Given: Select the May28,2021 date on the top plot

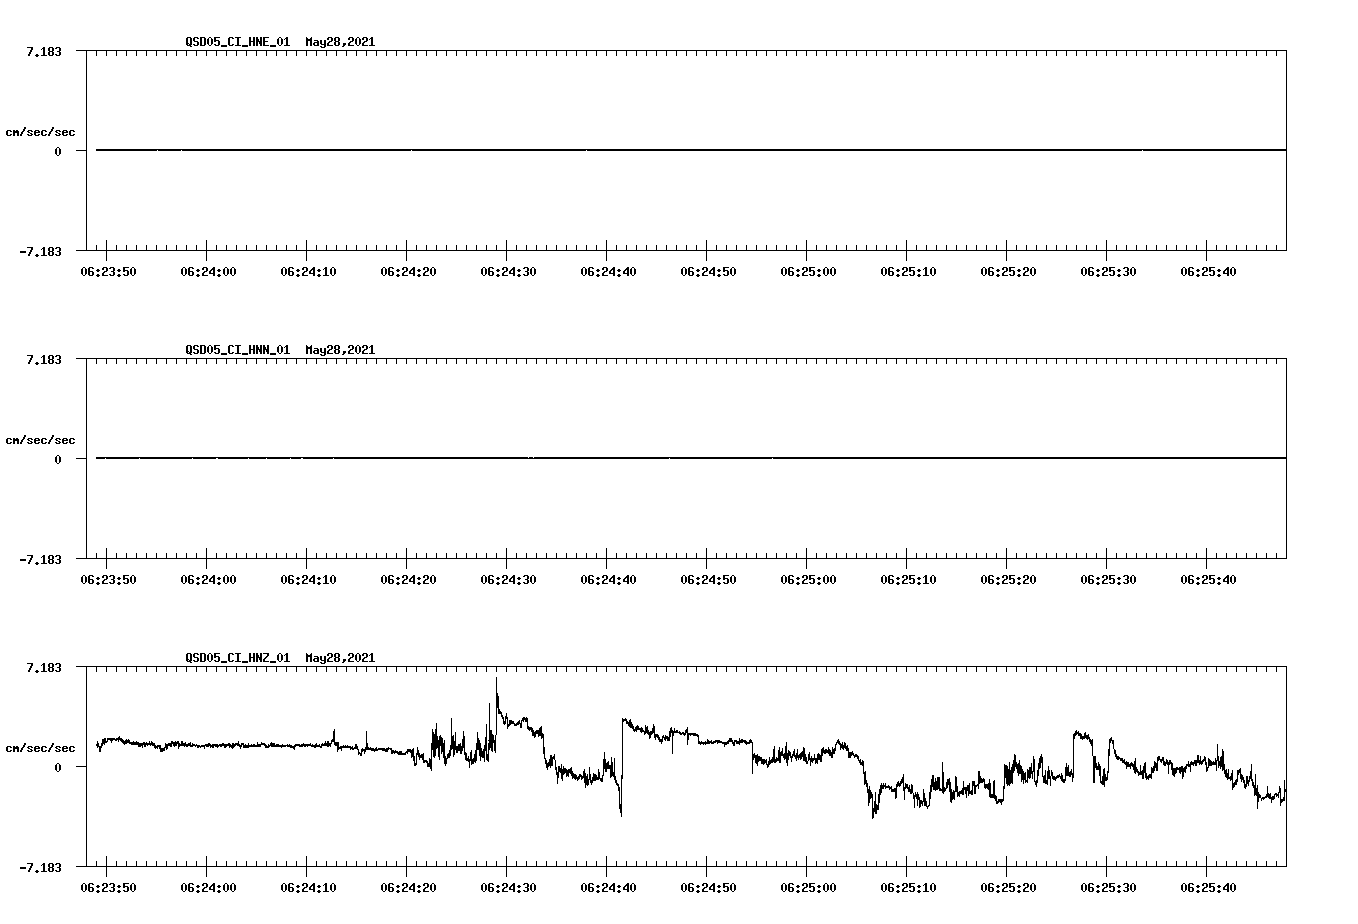Looking at the screenshot, I should tap(339, 42).
